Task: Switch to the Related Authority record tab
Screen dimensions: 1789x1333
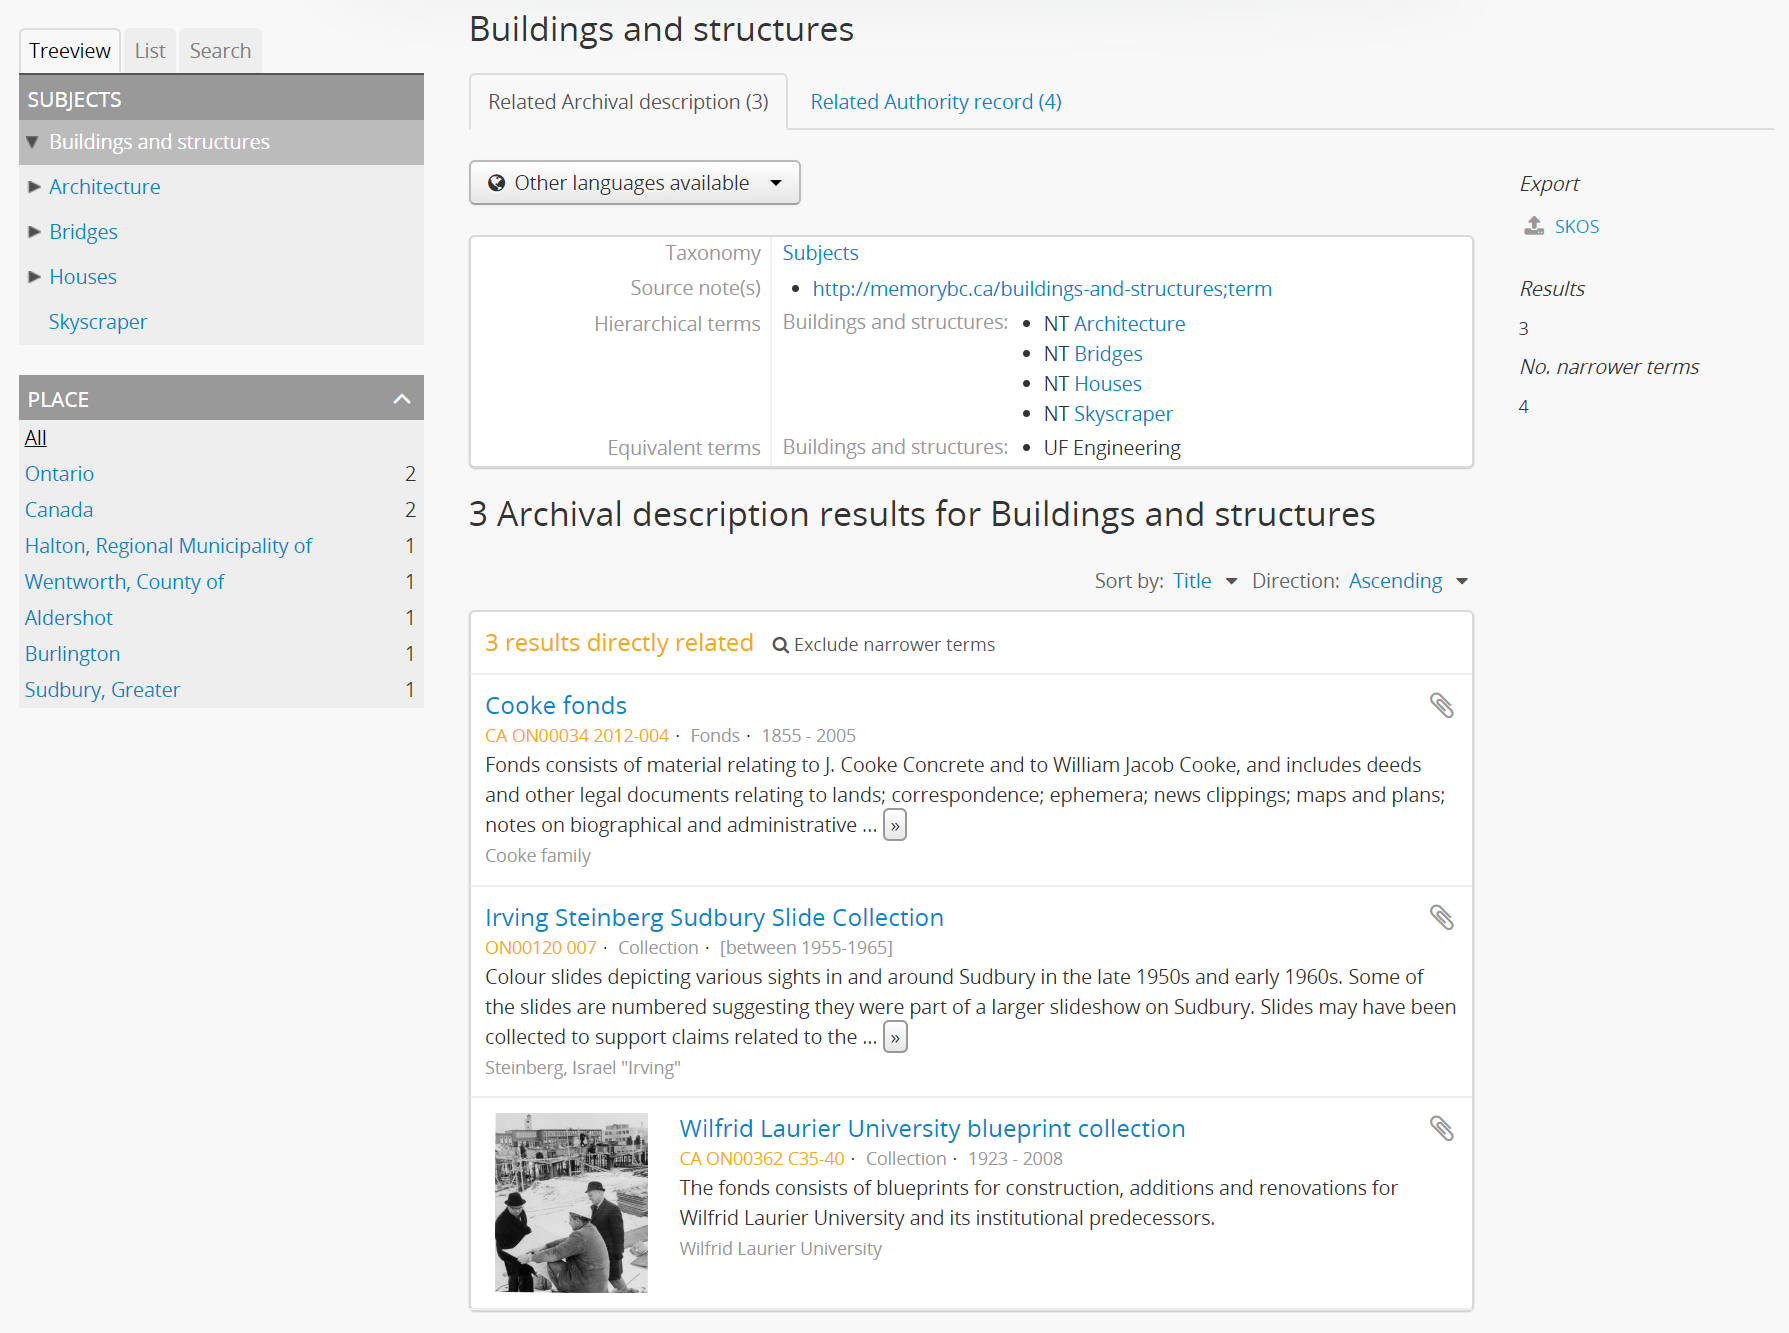Action: pyautogui.click(x=935, y=101)
